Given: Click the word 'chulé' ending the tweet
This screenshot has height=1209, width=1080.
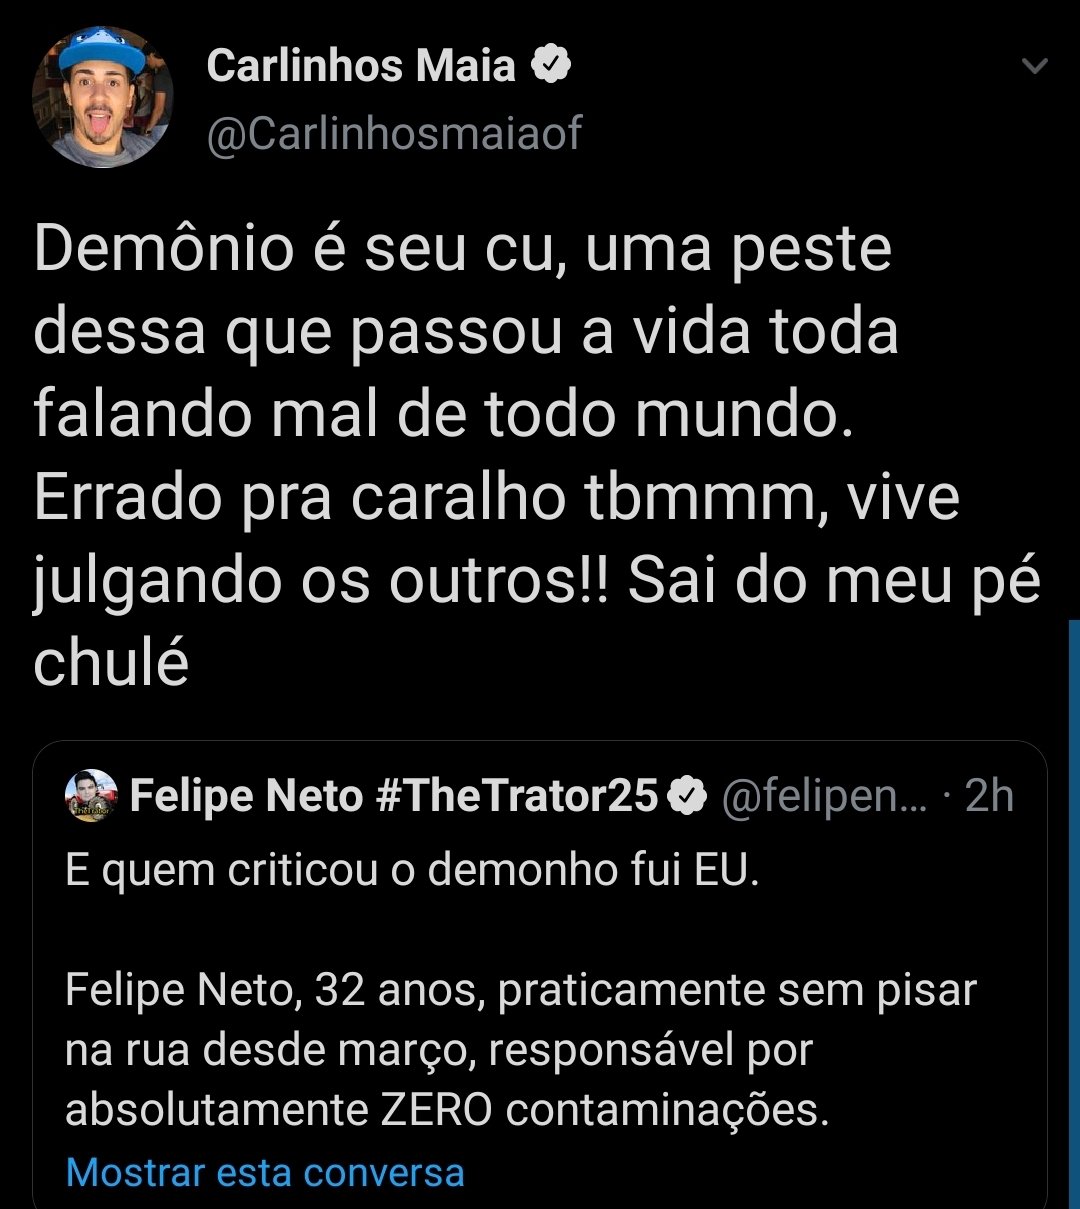Looking at the screenshot, I should point(111,663).
